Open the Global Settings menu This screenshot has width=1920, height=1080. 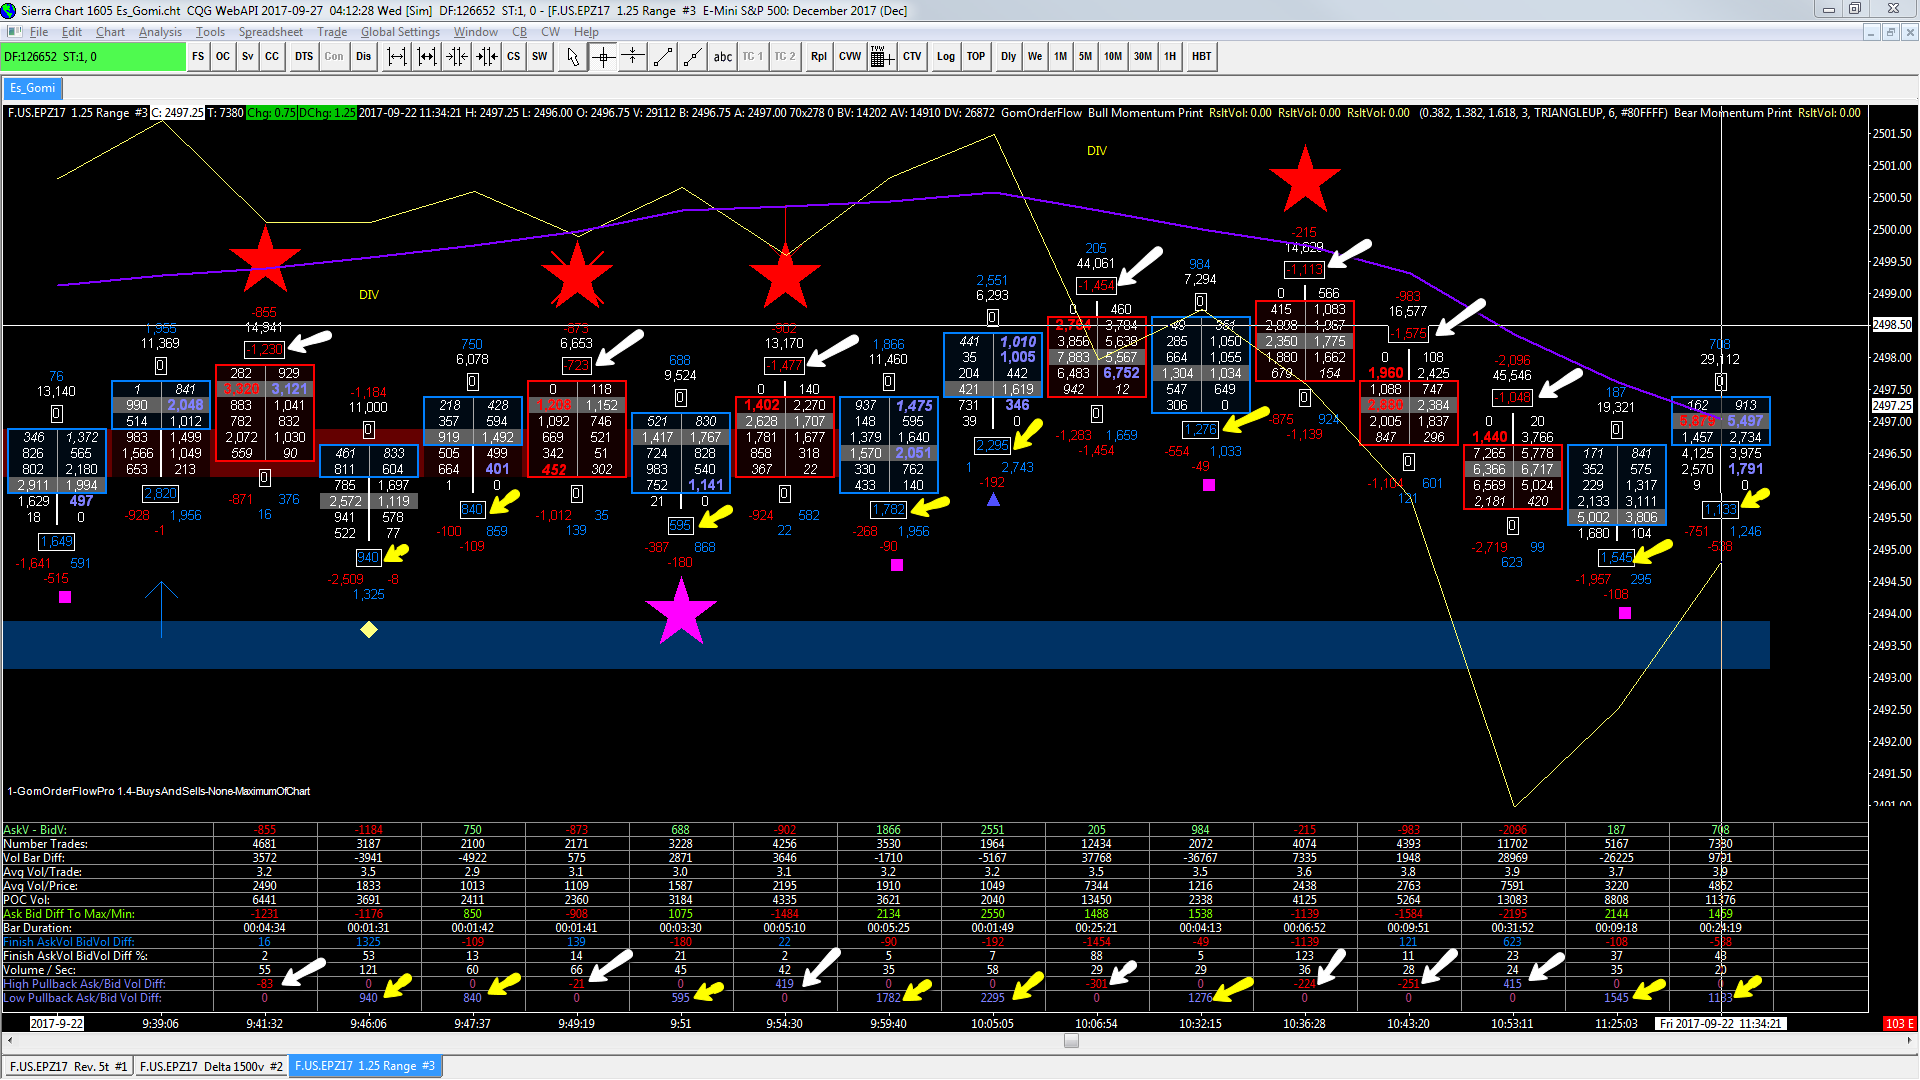pyautogui.click(x=400, y=32)
